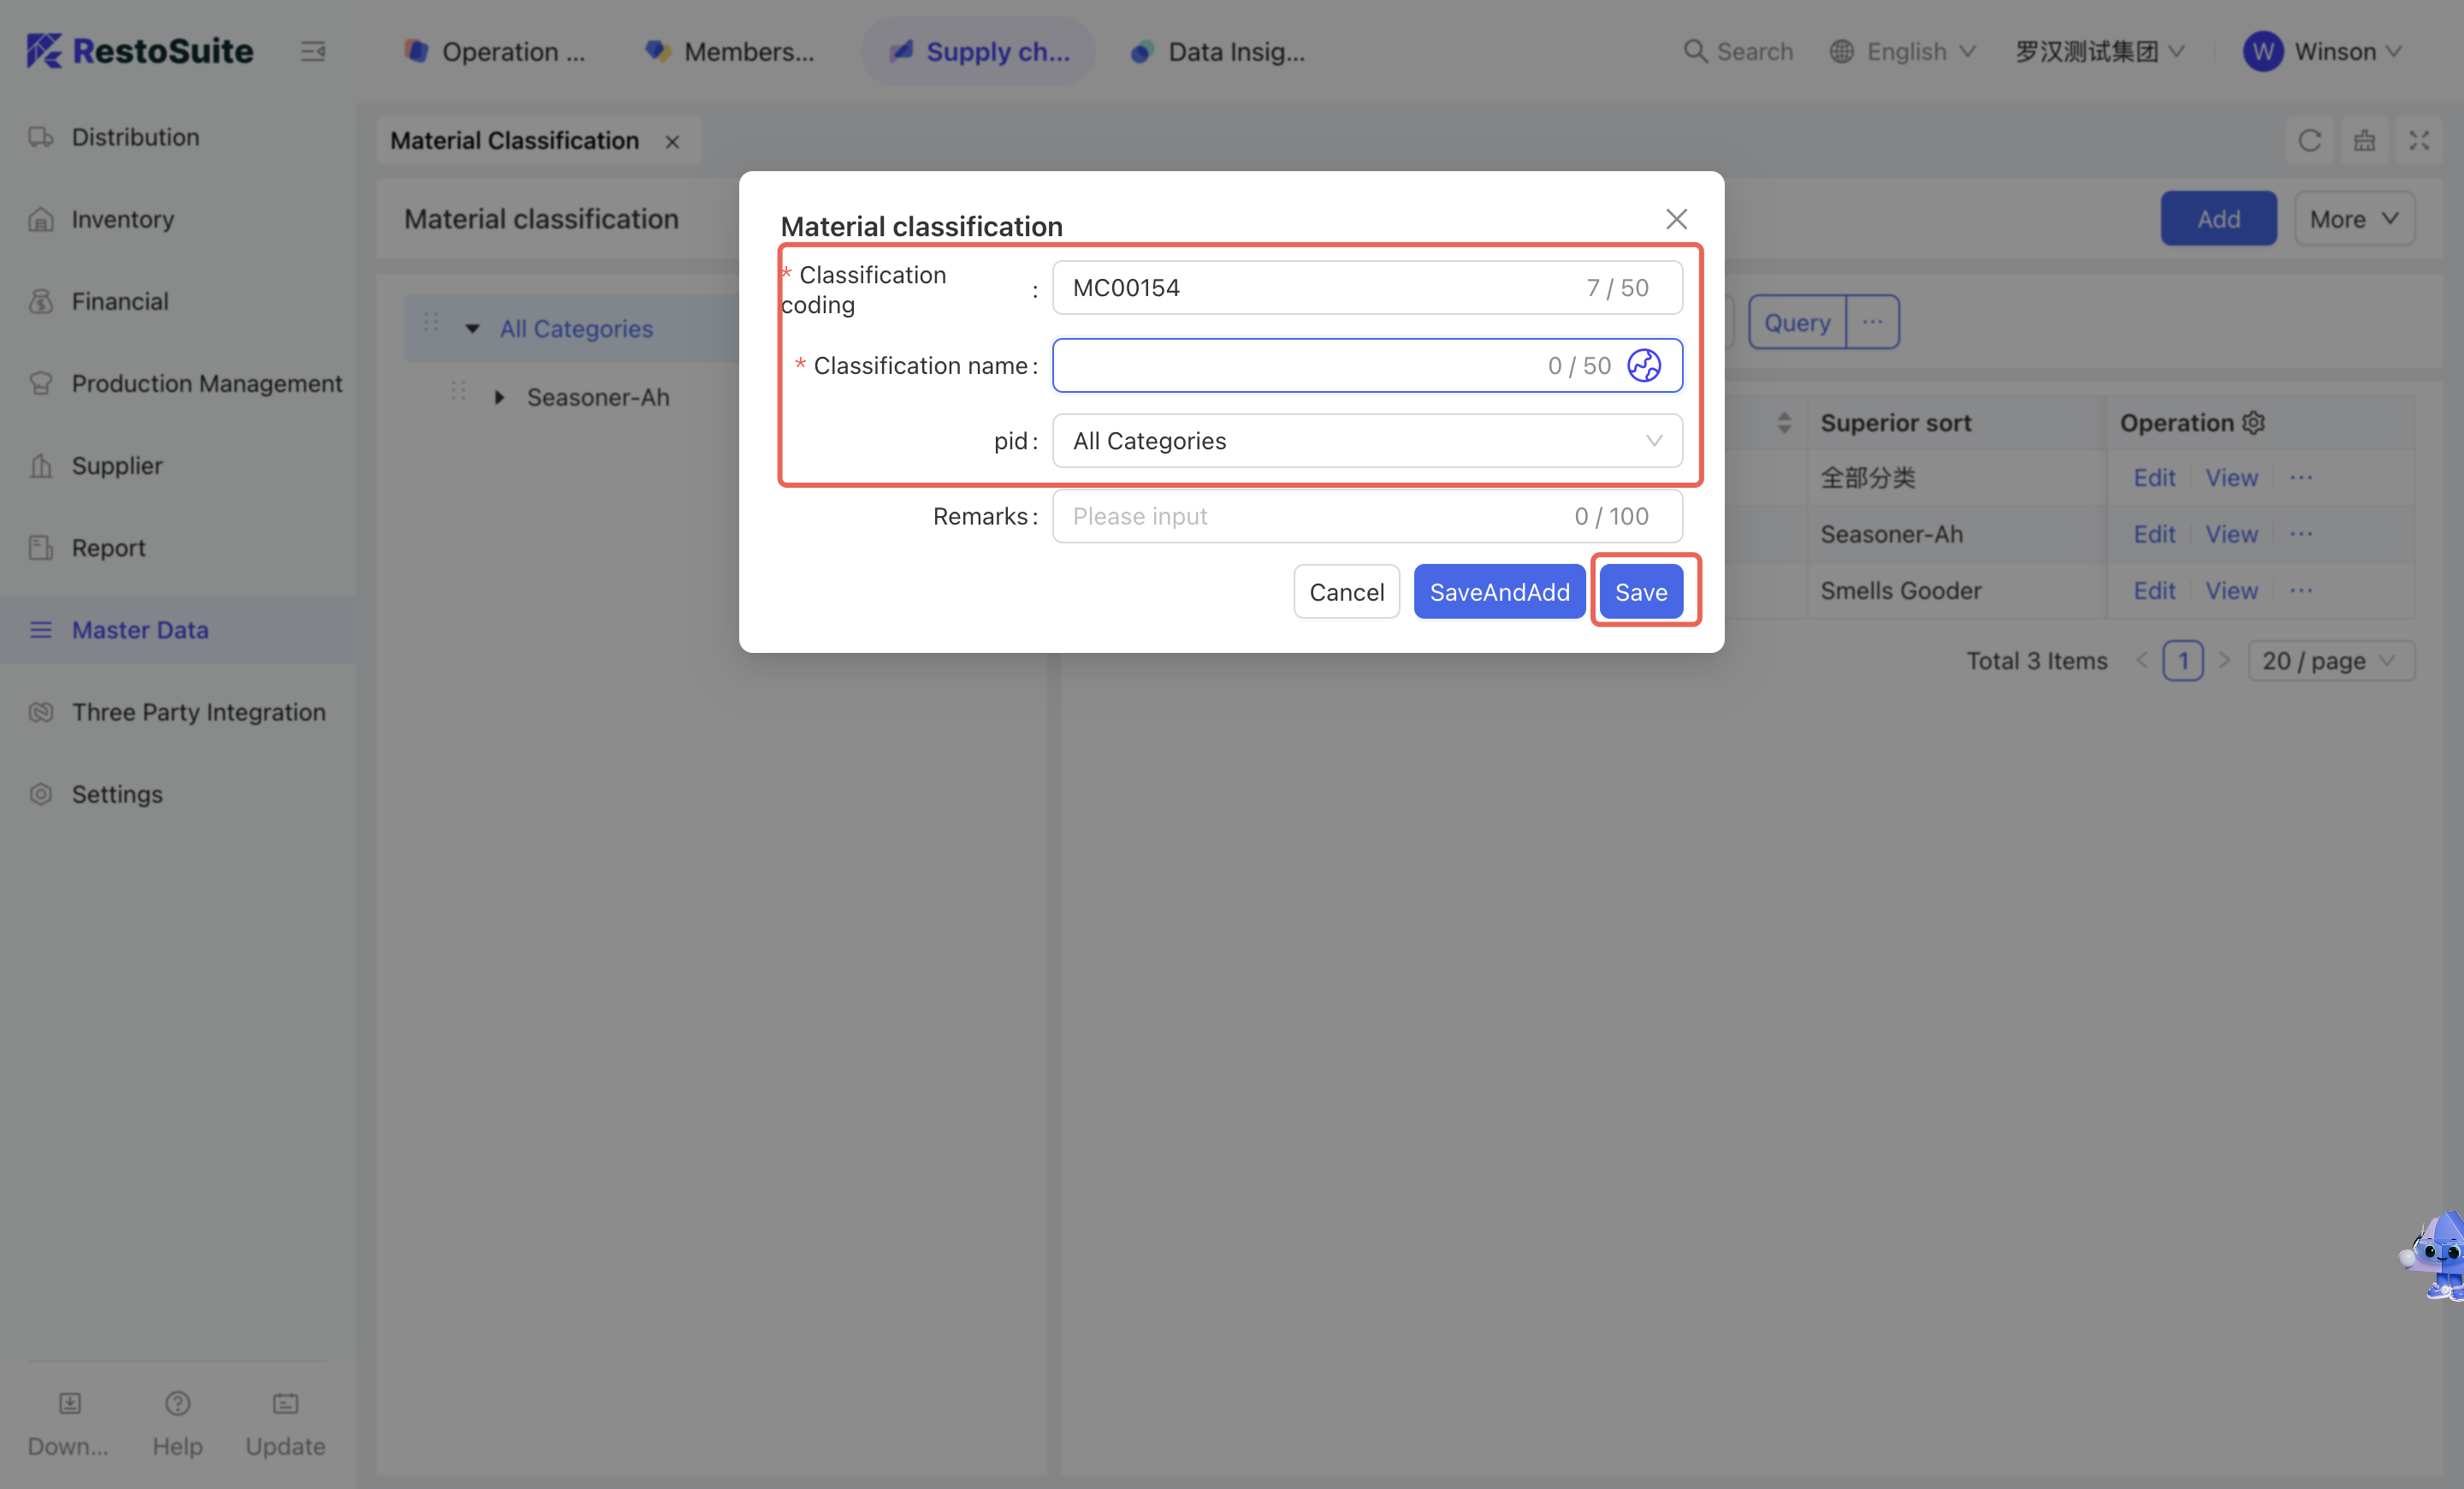
Task: Click the refresh icon in the tab bar
Action: pos(2309,141)
